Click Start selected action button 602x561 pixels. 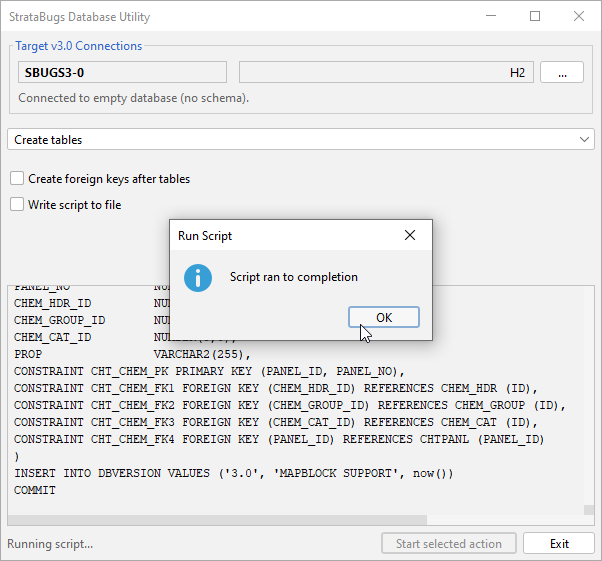point(448,543)
